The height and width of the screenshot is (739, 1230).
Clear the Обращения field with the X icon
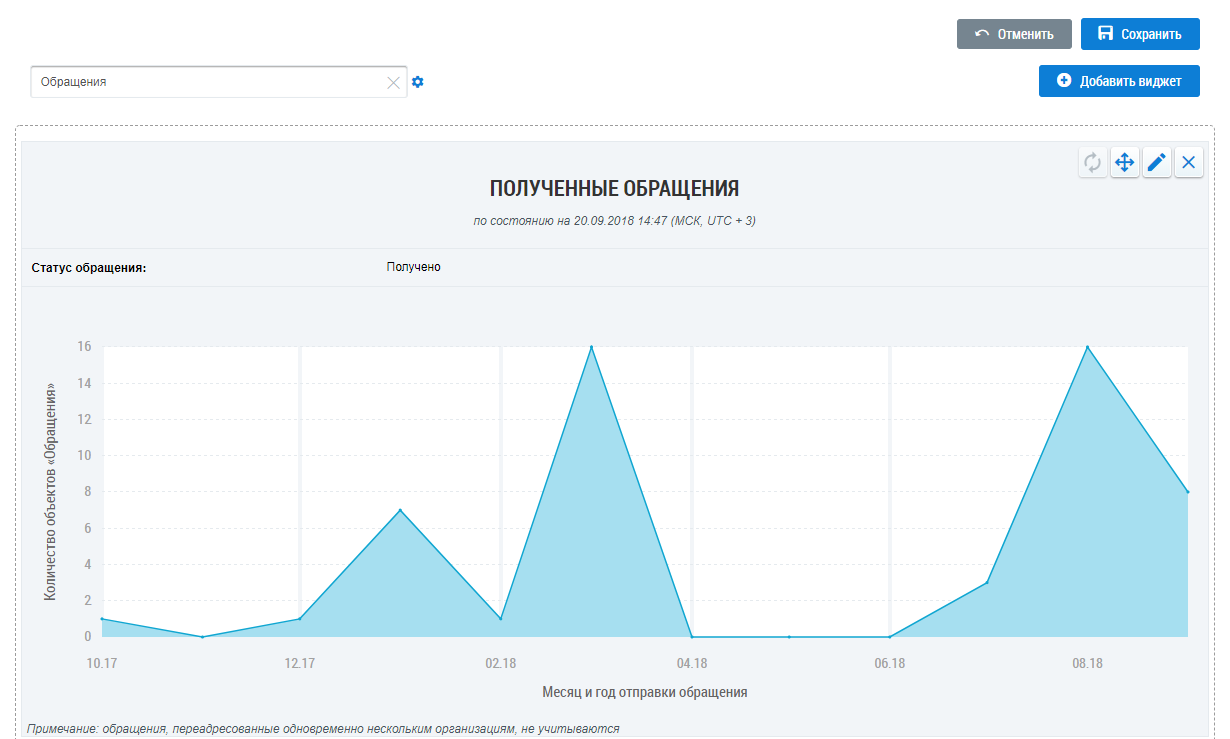(393, 83)
